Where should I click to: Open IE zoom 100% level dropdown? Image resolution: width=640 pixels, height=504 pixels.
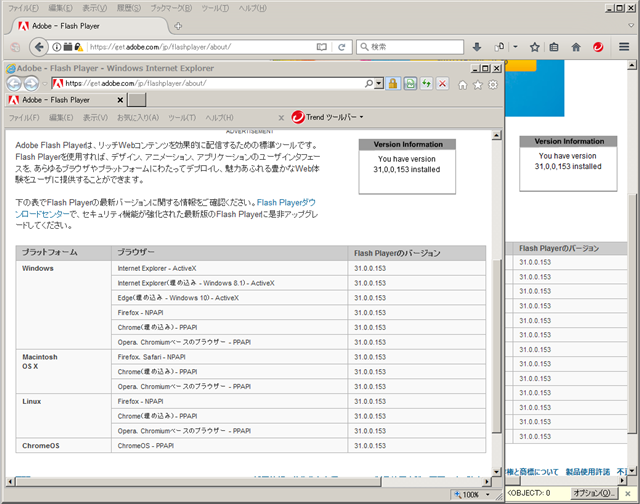tap(487, 495)
